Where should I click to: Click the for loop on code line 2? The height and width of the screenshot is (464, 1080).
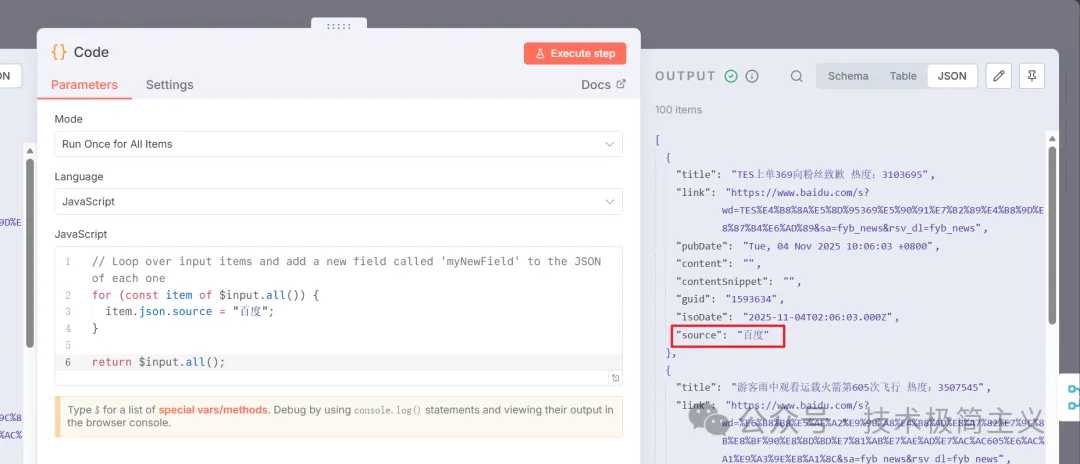pyautogui.click(x=206, y=295)
